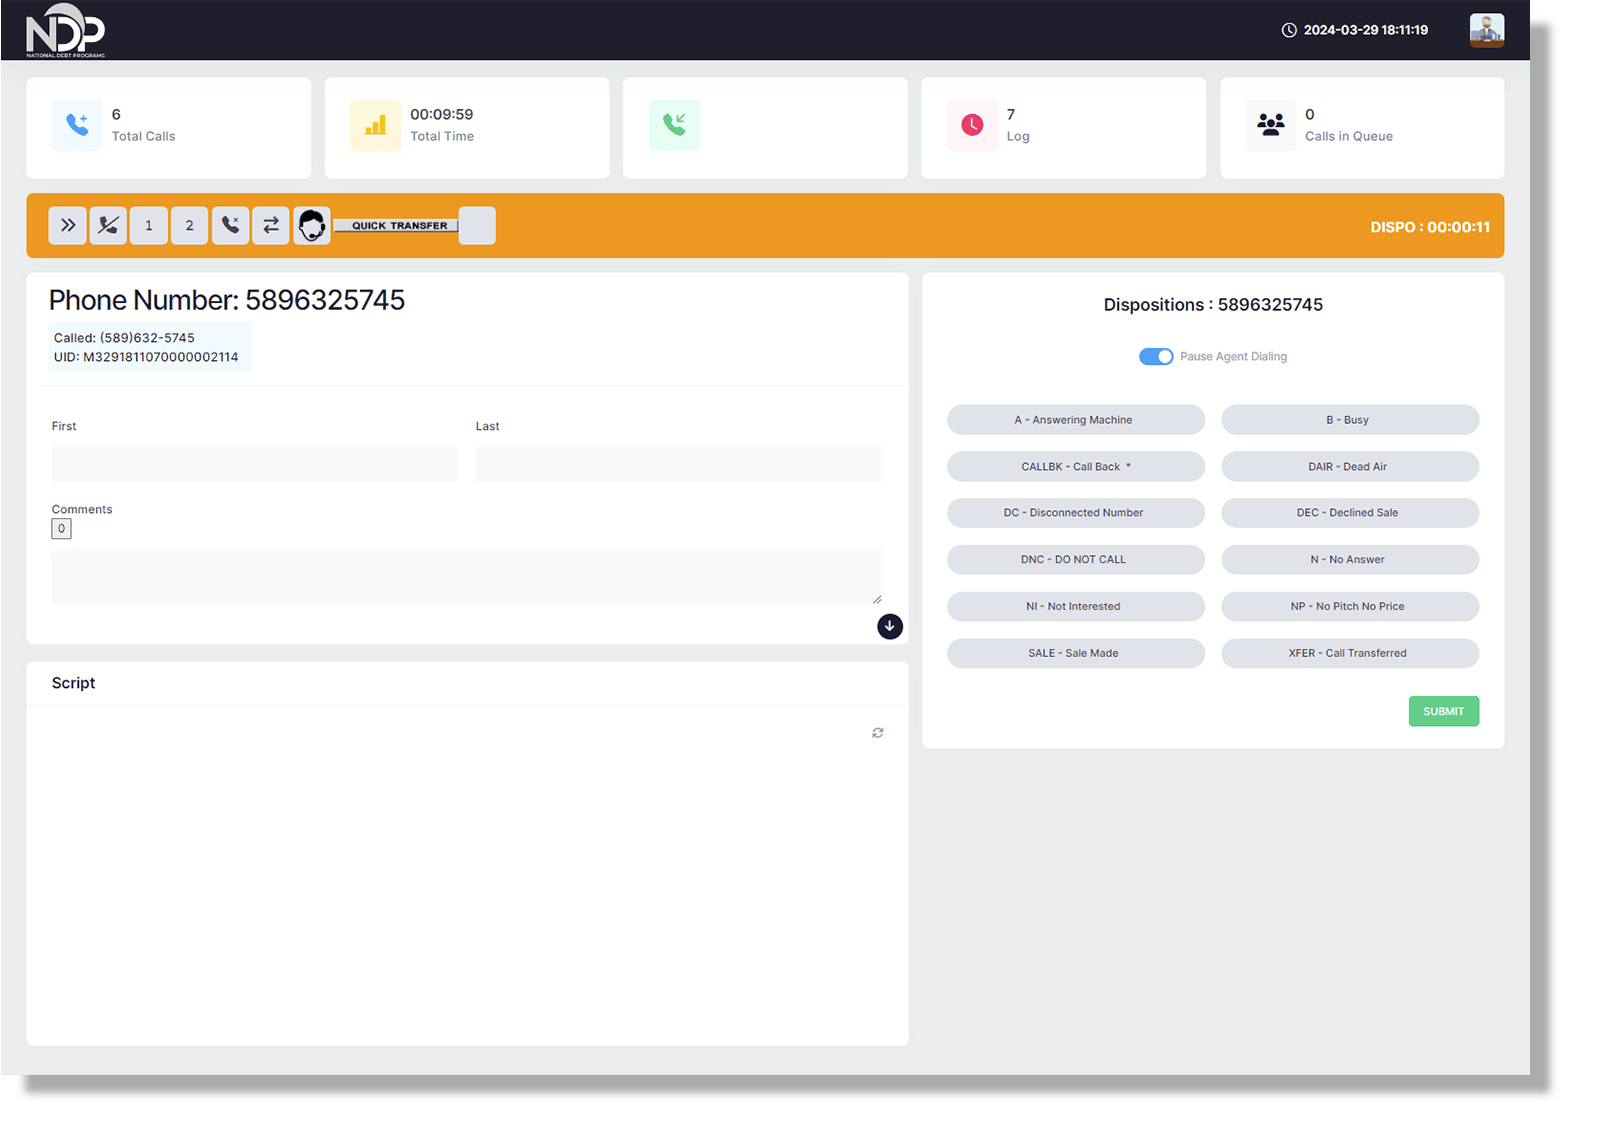Image resolution: width=1600 pixels, height=1123 pixels.
Task: Toggle the Pause Agent Dialing switch
Action: (1156, 357)
